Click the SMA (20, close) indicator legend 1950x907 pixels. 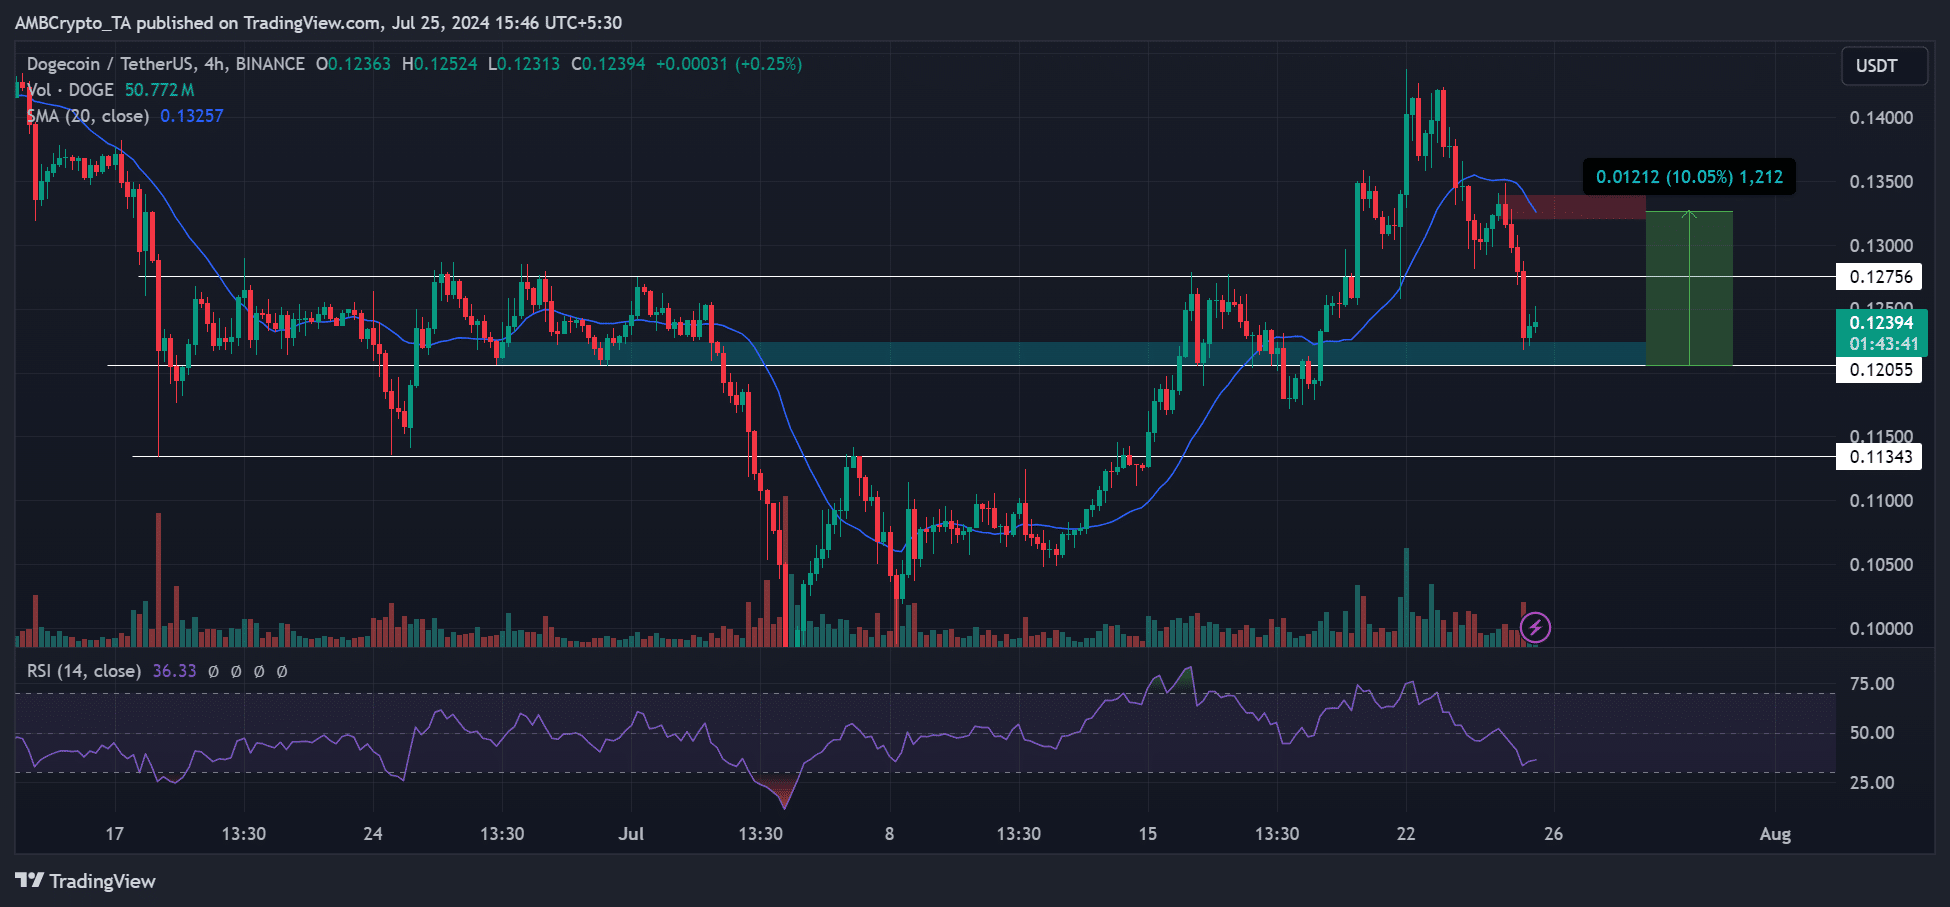coord(88,116)
